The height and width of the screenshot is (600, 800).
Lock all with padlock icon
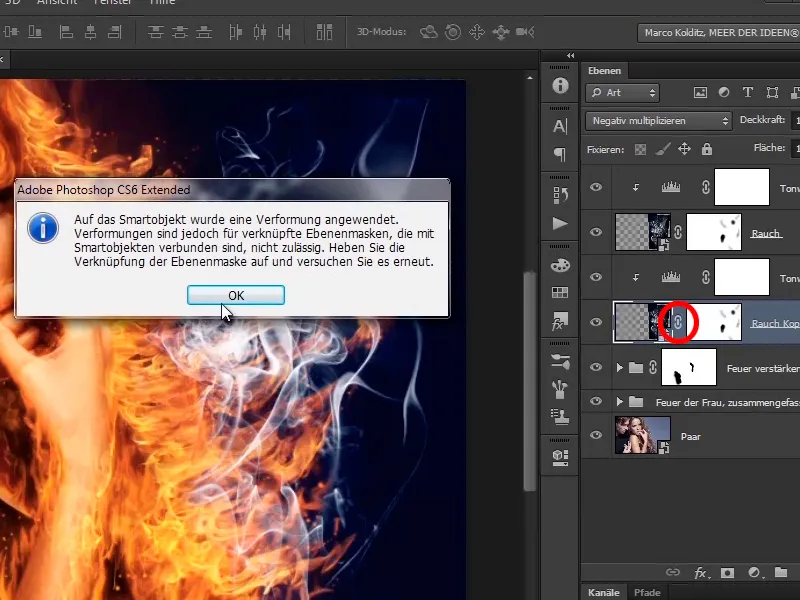707,149
